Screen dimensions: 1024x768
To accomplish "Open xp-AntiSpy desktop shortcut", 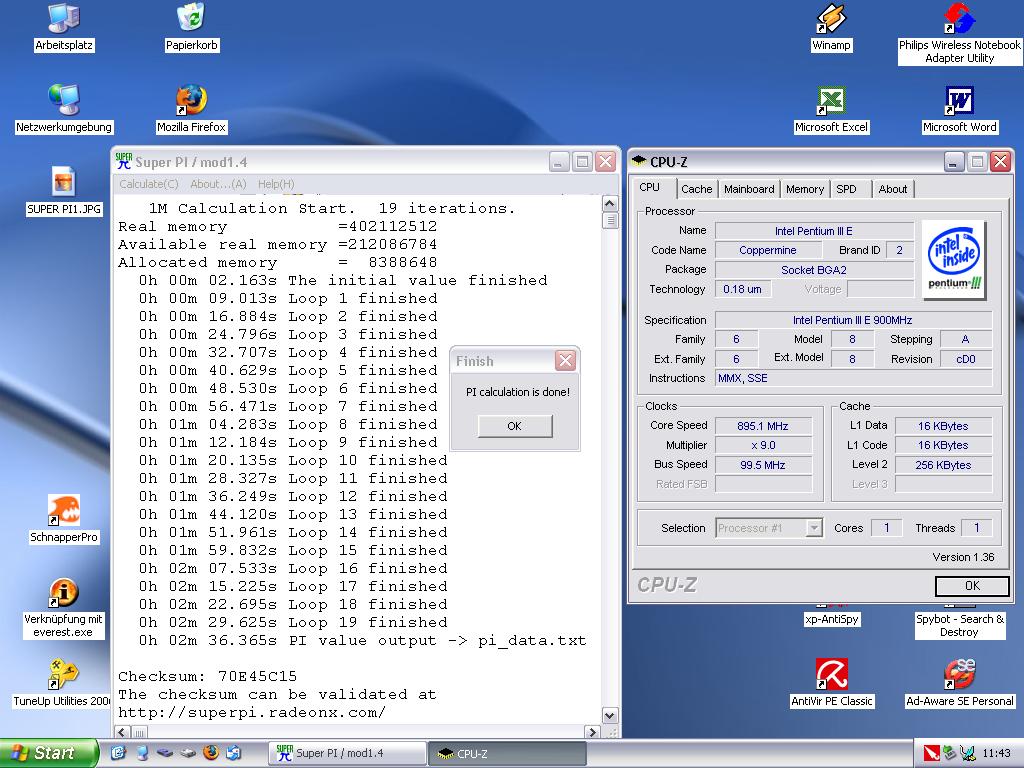I will point(831,618).
